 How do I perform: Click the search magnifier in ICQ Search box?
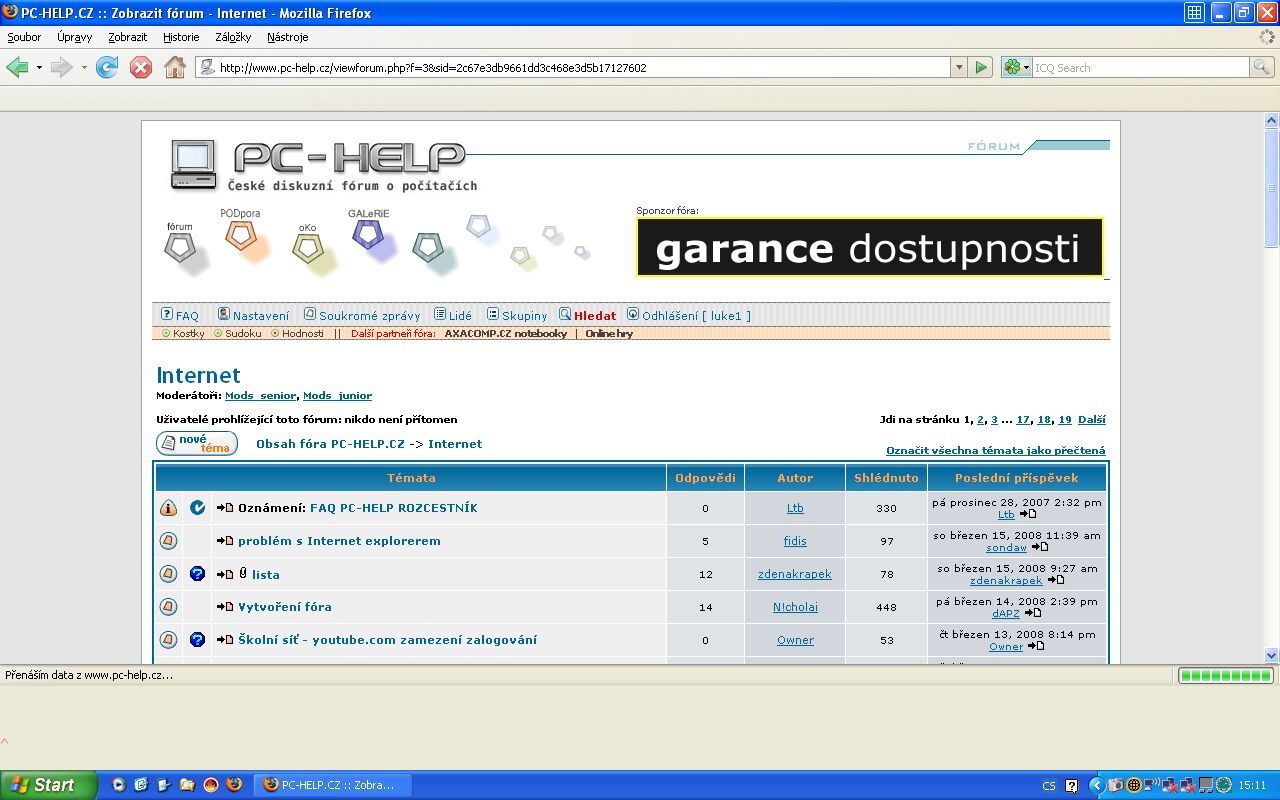[x=1263, y=68]
